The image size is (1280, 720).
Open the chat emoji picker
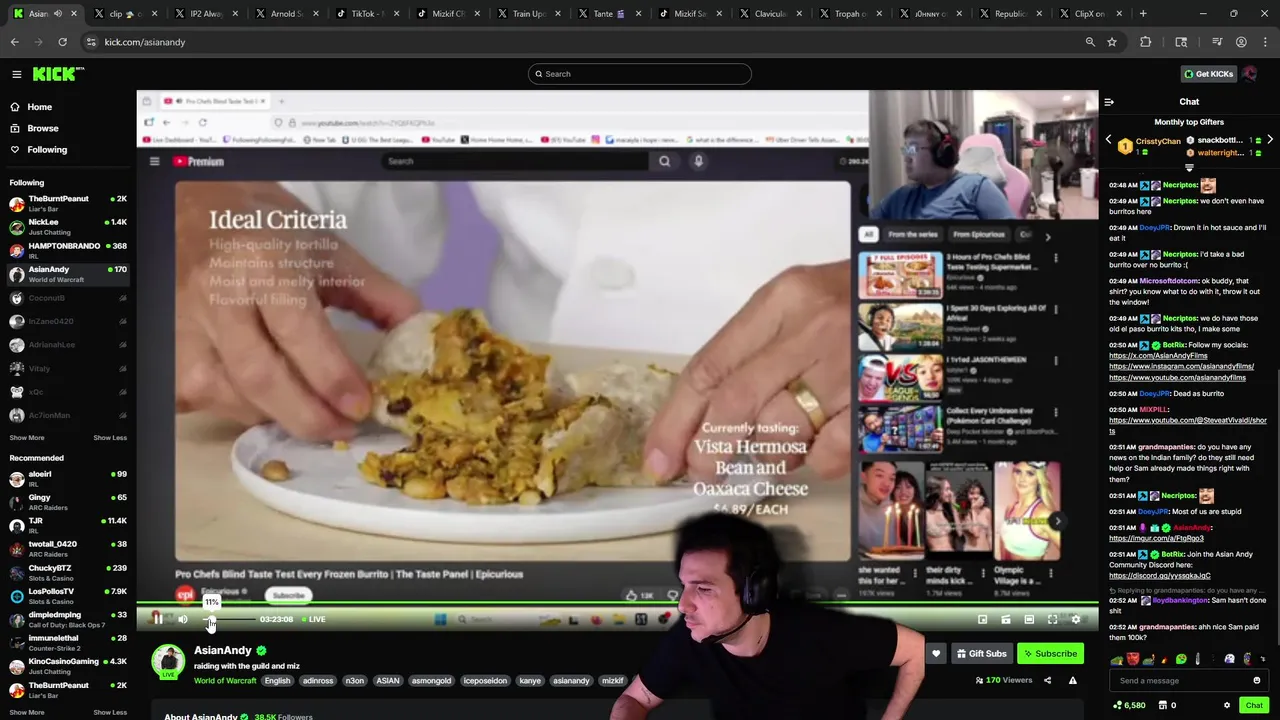click(x=1257, y=681)
